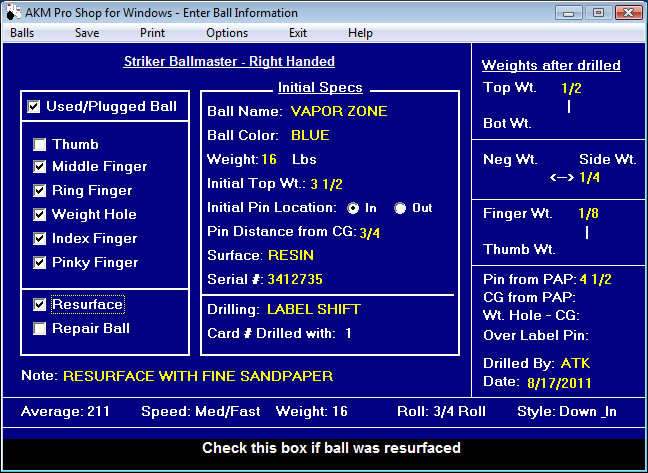Toggle the Resurface checkbox
Image resolution: width=648 pixels, height=473 pixels.
[40, 305]
